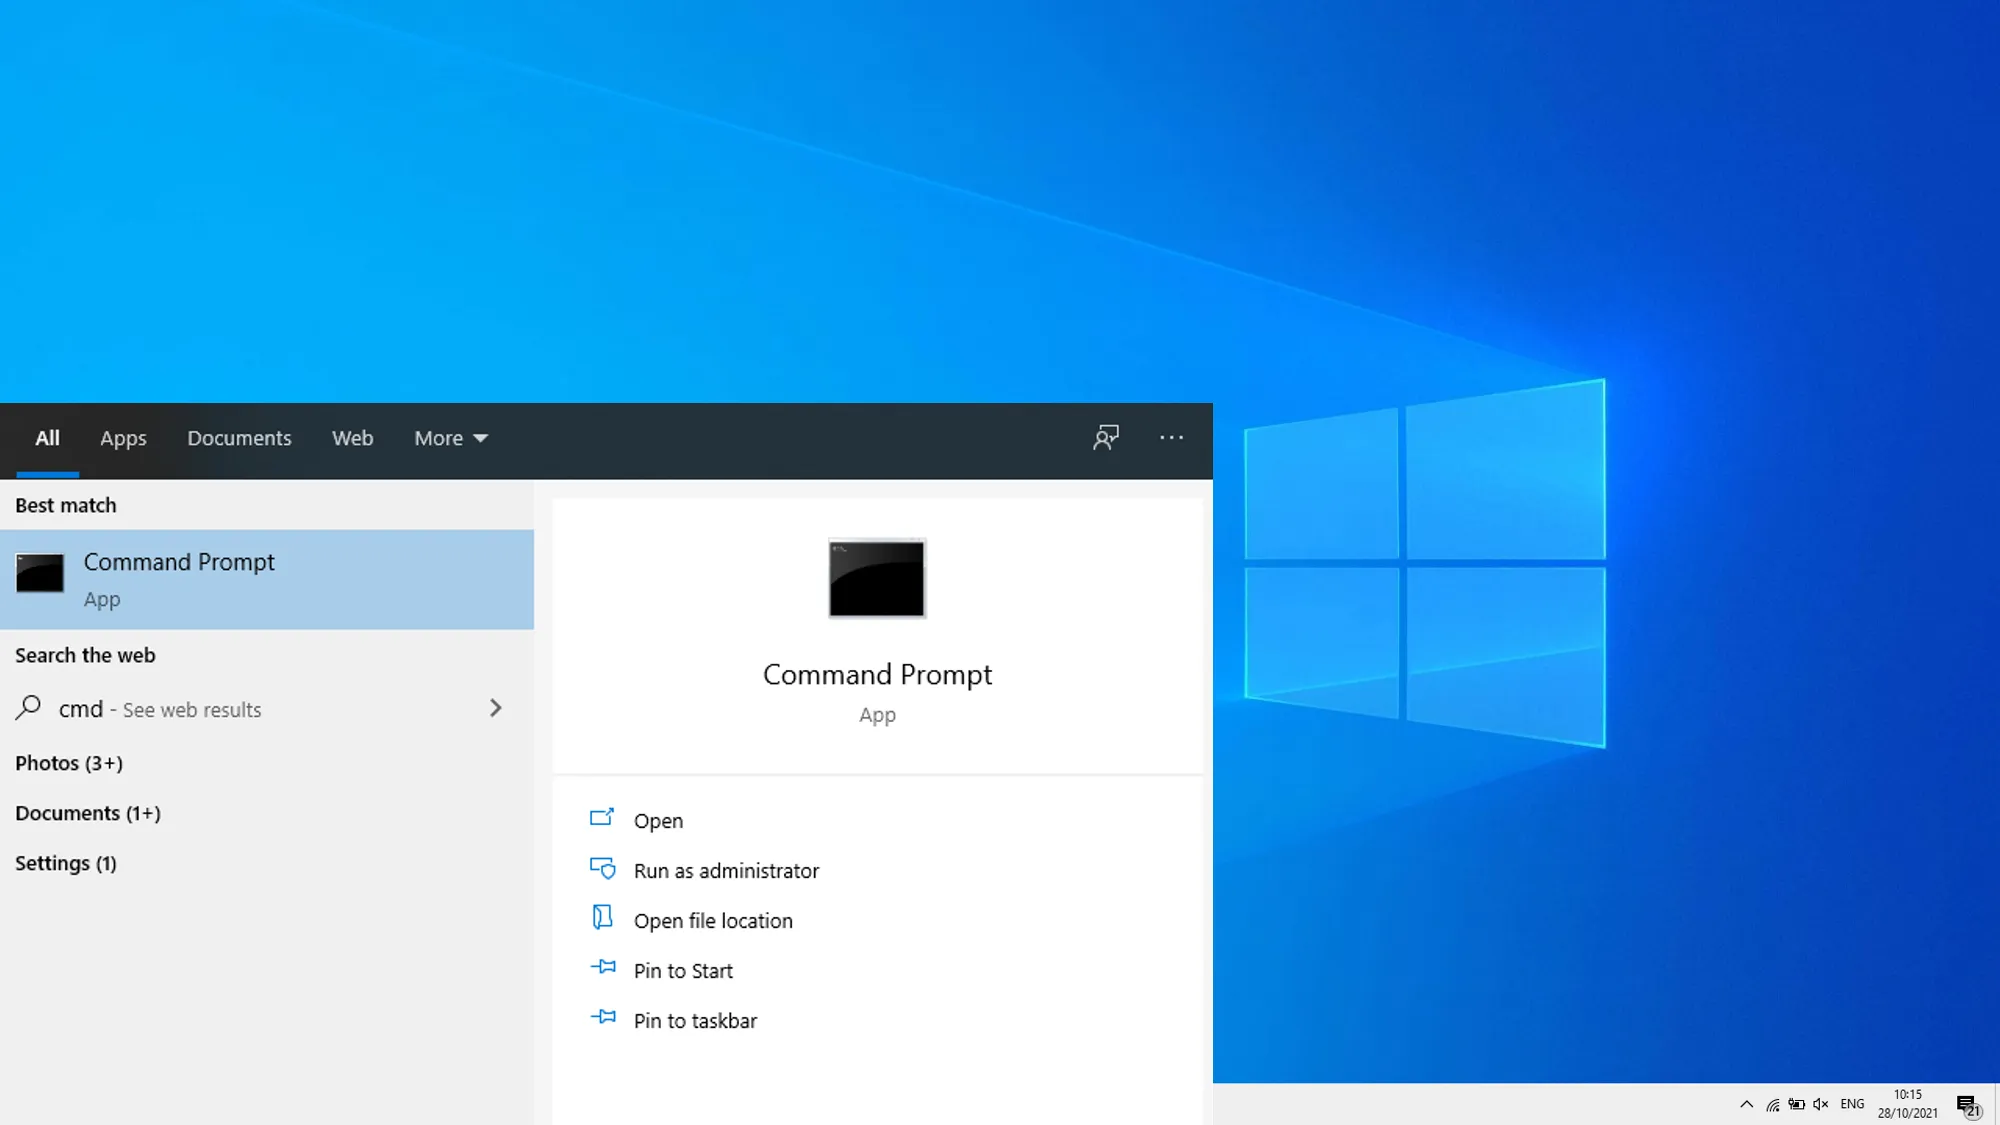The image size is (2000, 1125).
Task: Click the Open file location icon
Action: pyautogui.click(x=602, y=917)
